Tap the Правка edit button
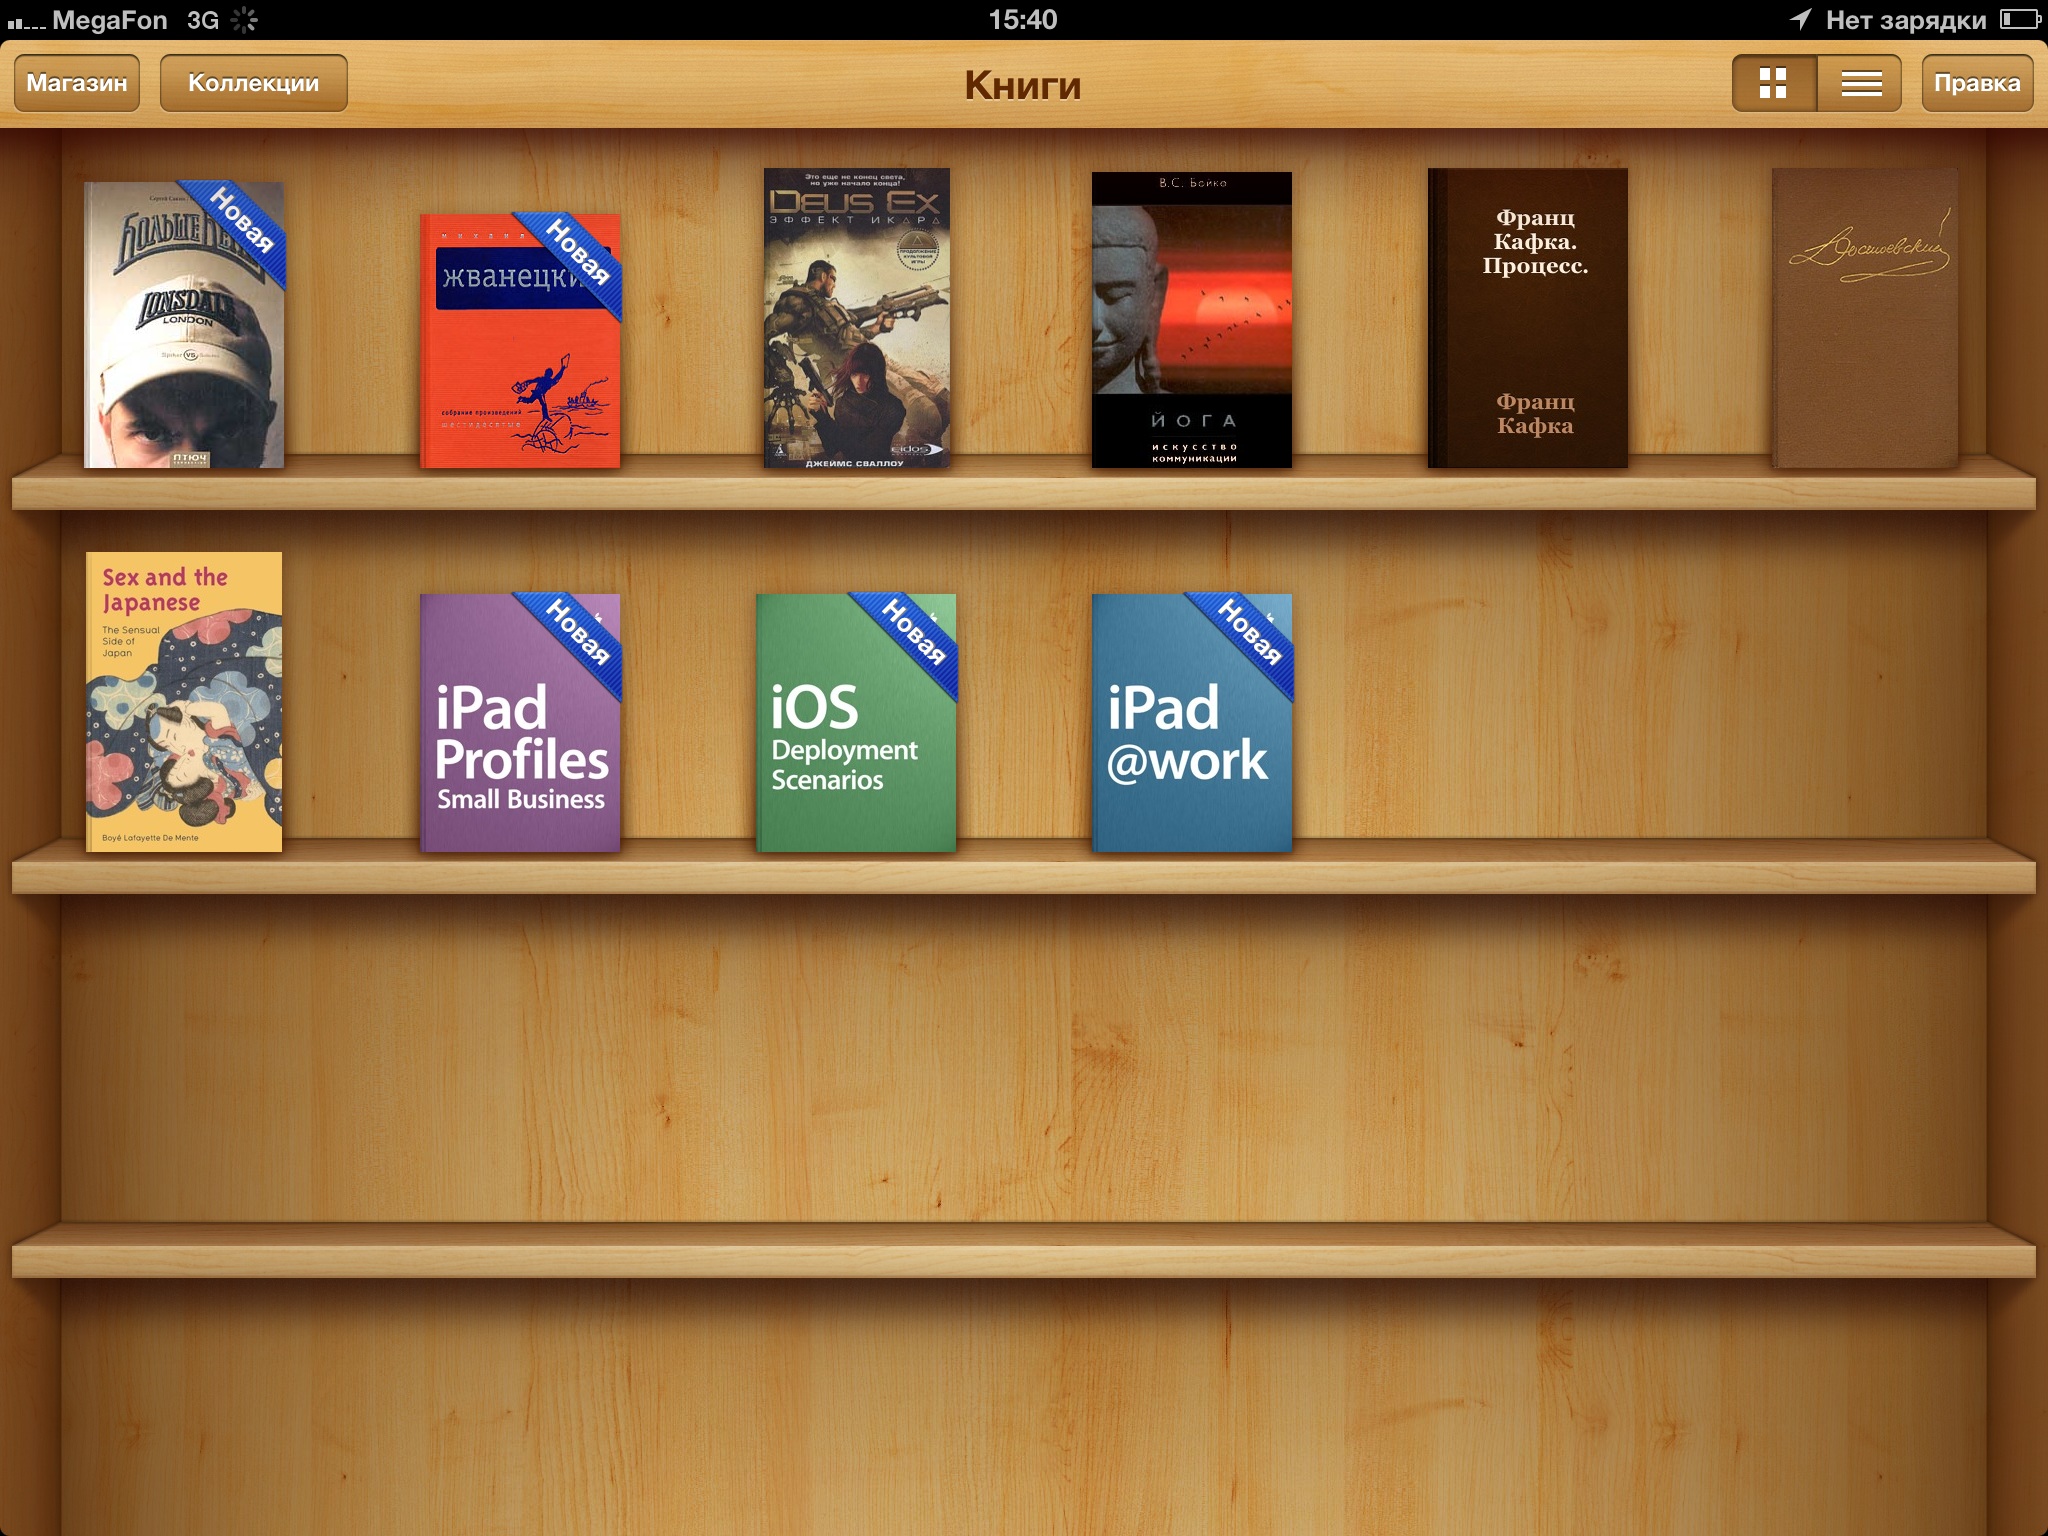 point(1977,83)
